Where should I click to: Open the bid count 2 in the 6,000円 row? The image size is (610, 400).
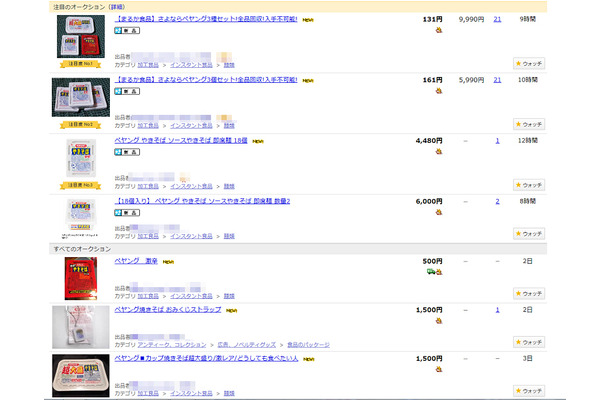click(x=497, y=201)
